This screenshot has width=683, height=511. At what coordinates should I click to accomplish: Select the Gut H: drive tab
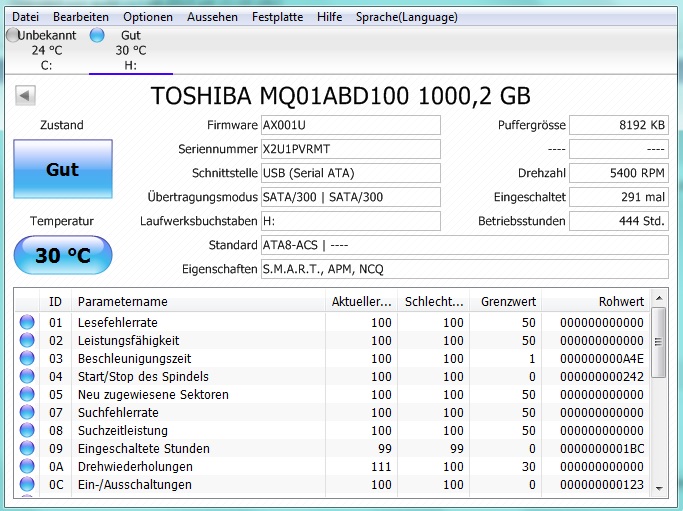coord(131,50)
